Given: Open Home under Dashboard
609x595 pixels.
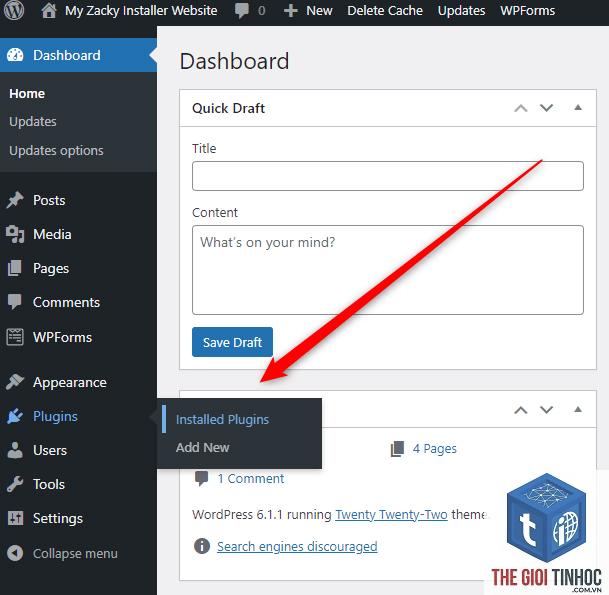Looking at the screenshot, I should 27,94.
